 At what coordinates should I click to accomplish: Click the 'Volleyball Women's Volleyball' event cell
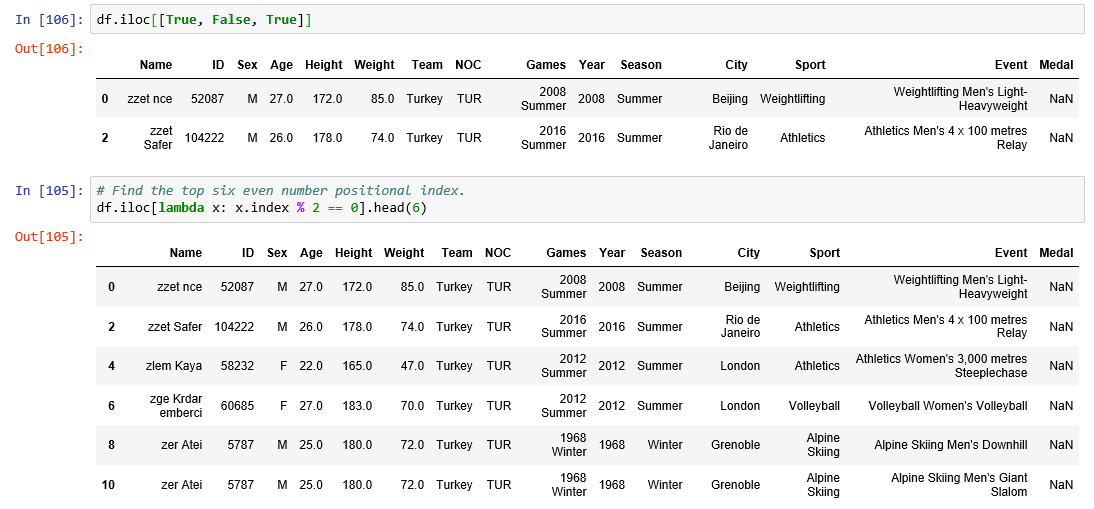coord(947,406)
